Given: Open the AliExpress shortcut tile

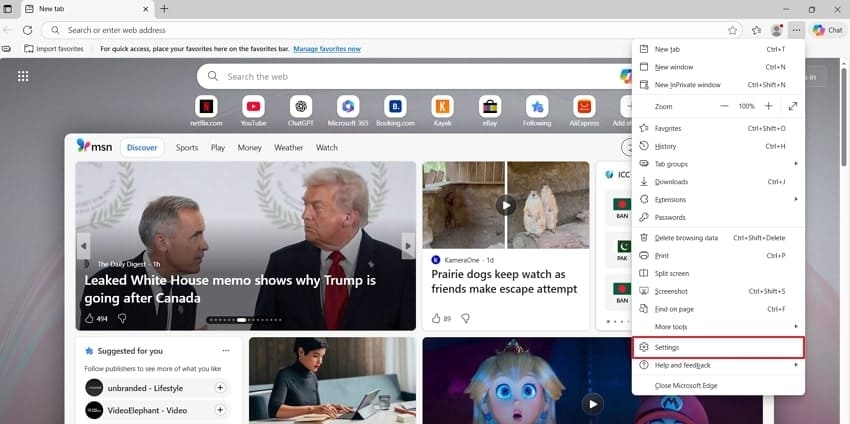Looking at the screenshot, I should point(584,111).
